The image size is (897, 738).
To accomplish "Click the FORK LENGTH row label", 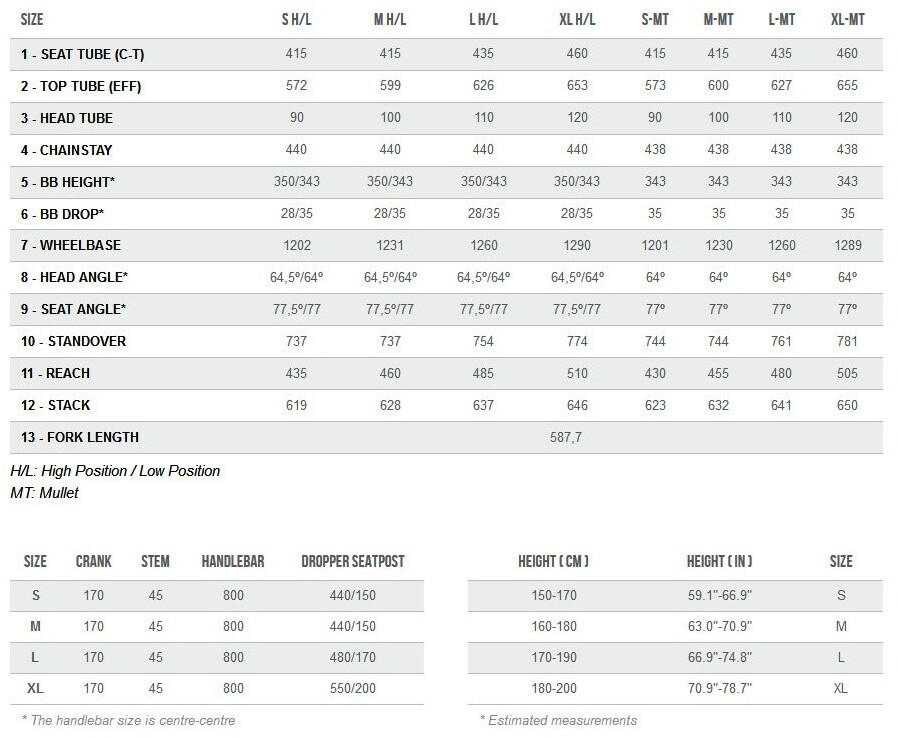I will 79,437.
